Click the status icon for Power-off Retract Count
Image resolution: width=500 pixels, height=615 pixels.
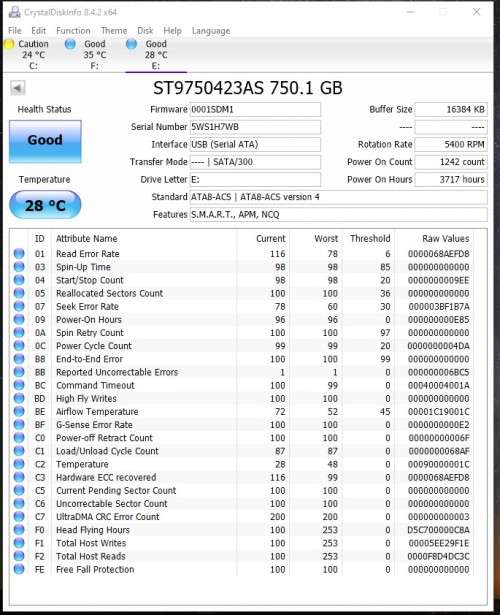point(19,438)
